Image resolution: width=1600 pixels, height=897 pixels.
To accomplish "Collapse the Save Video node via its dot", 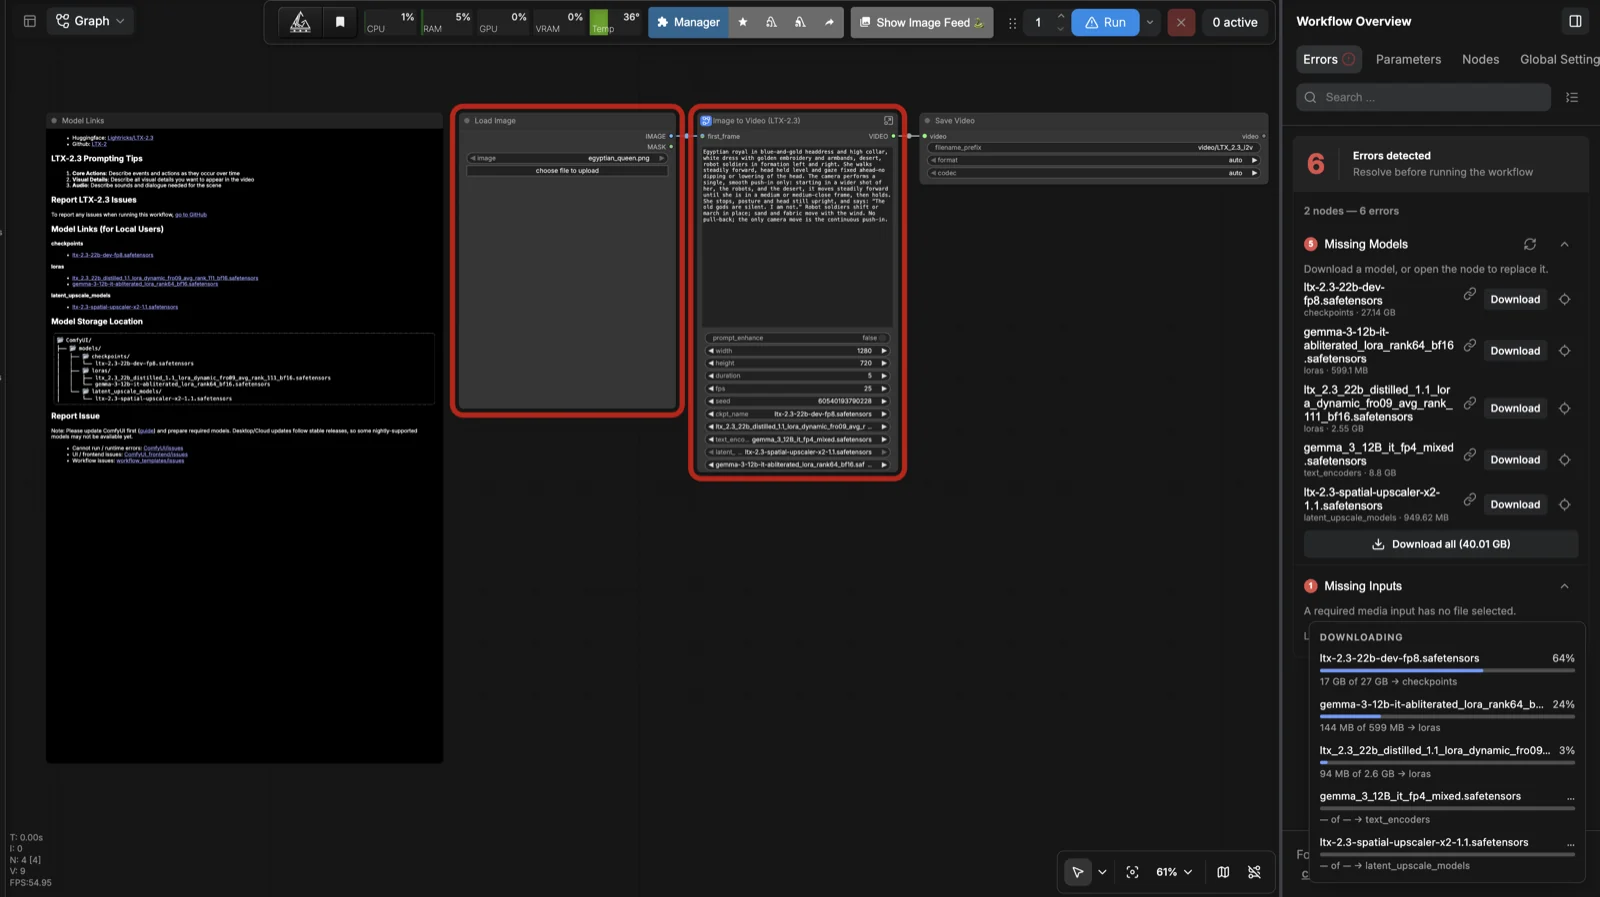I will click(927, 121).
